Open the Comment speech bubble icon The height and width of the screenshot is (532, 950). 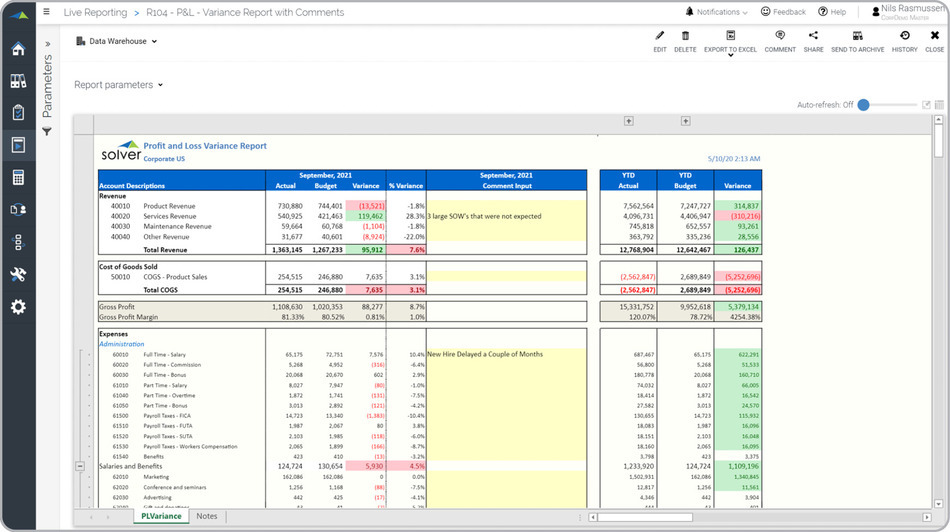780,37
